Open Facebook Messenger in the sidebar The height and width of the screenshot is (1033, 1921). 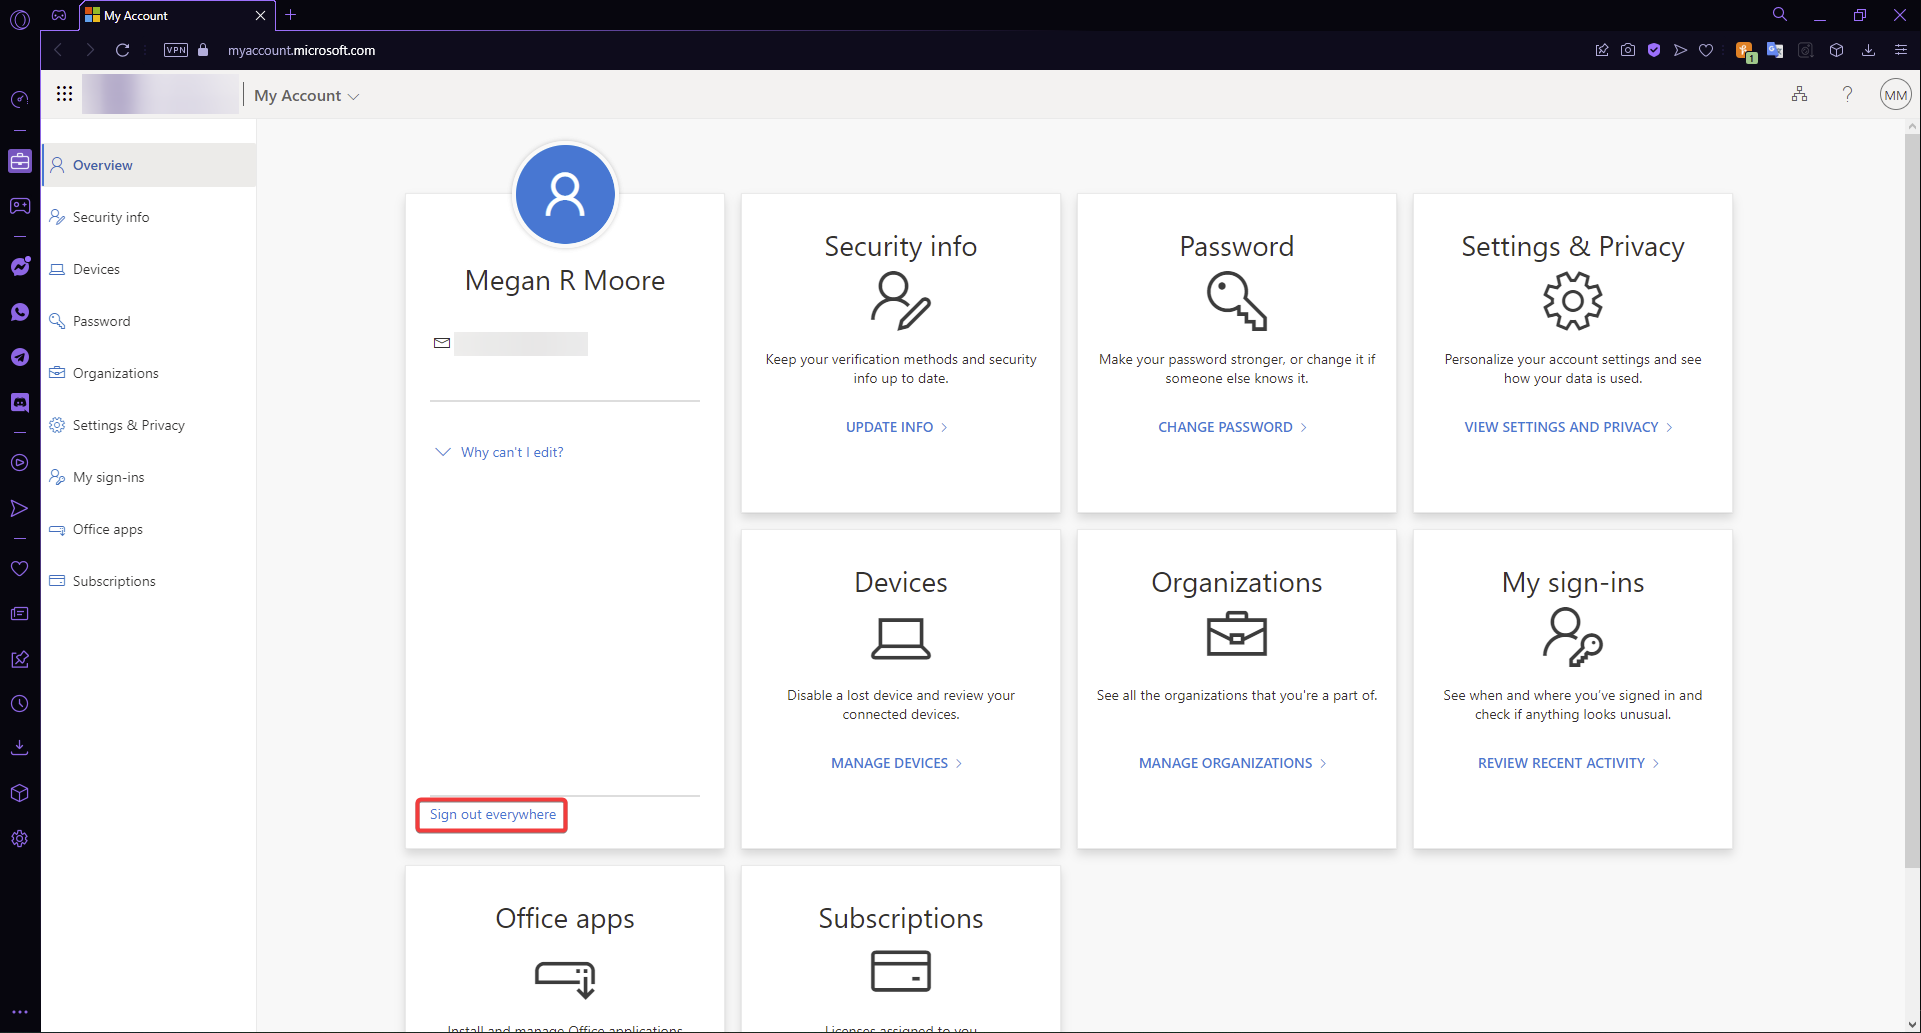20,266
